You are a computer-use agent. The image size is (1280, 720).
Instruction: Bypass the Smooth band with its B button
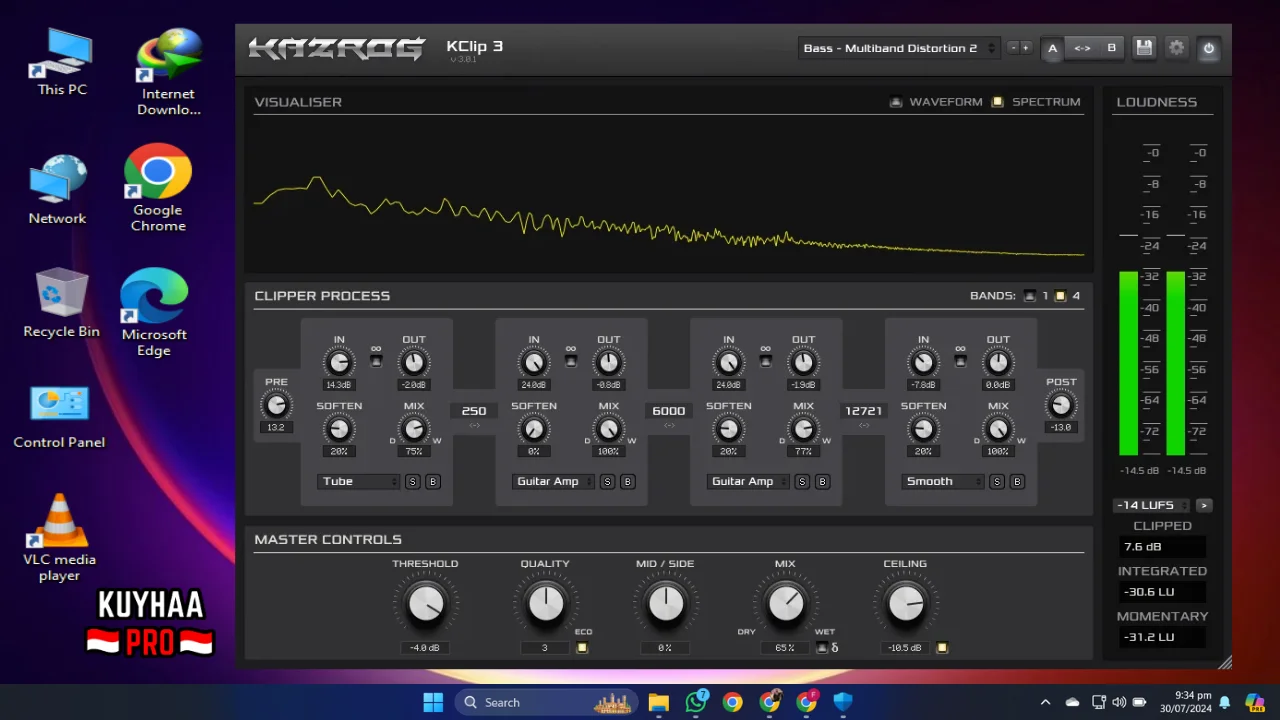(x=1017, y=482)
